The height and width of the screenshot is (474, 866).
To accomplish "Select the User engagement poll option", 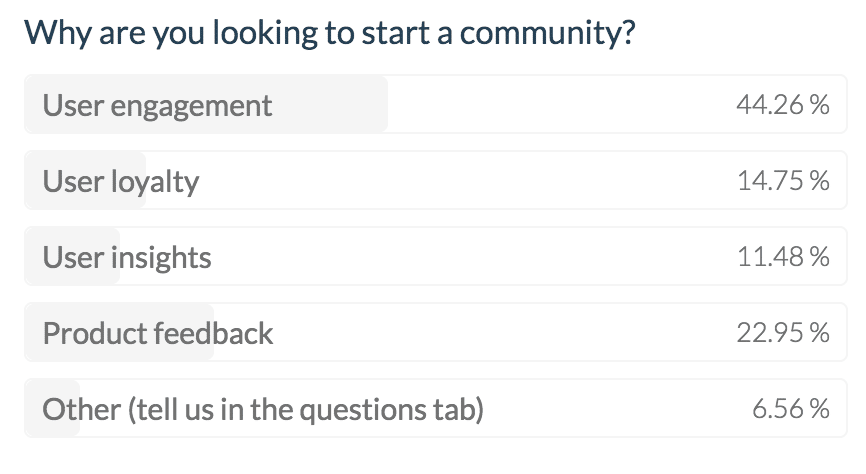I will click(157, 105).
